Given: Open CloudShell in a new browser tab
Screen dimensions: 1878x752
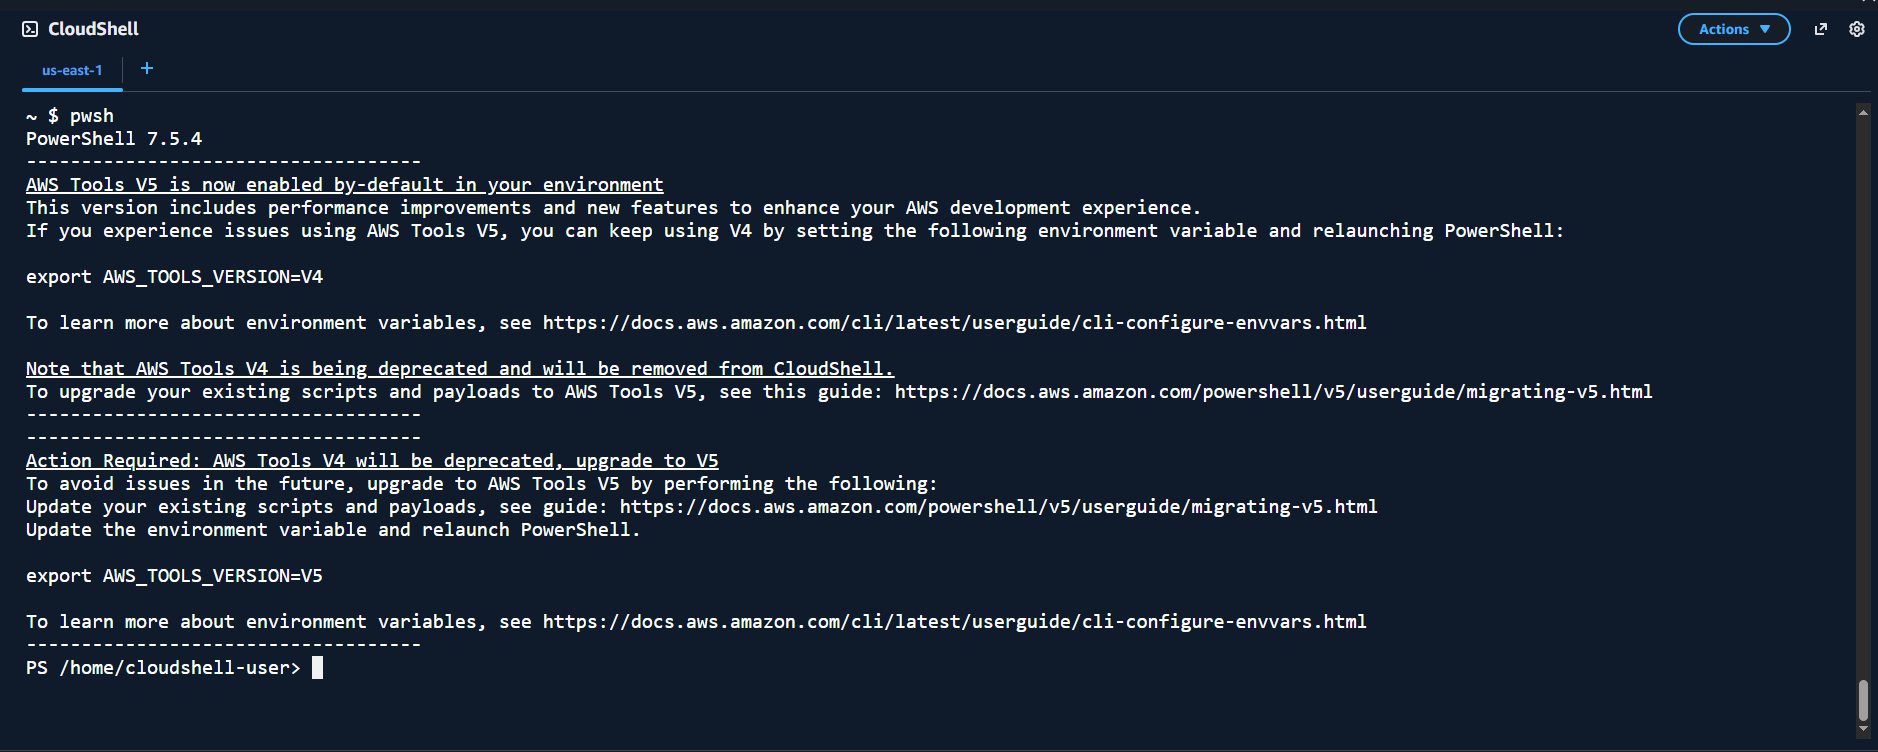Looking at the screenshot, I should pyautogui.click(x=1821, y=29).
